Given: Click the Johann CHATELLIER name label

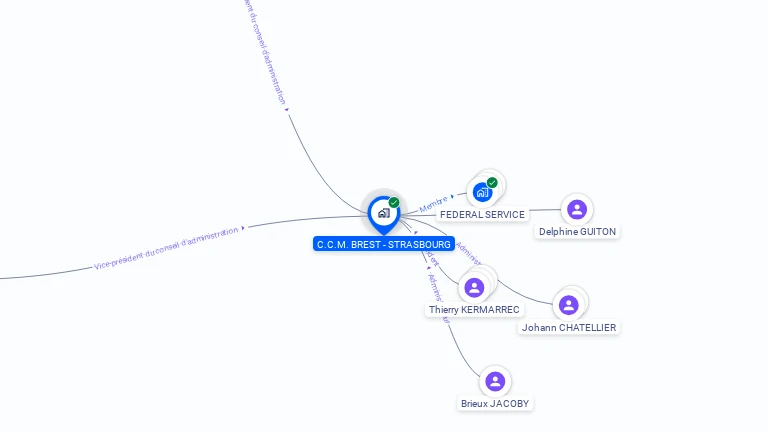Looking at the screenshot, I should click(x=569, y=327).
